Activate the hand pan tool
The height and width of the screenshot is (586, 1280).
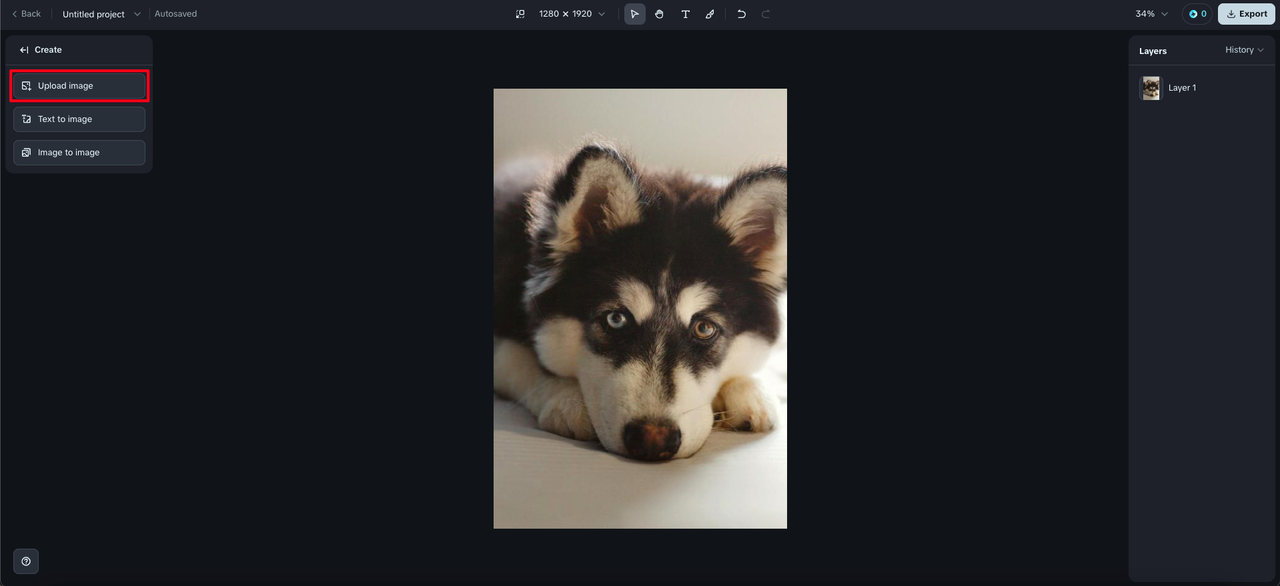click(x=660, y=14)
